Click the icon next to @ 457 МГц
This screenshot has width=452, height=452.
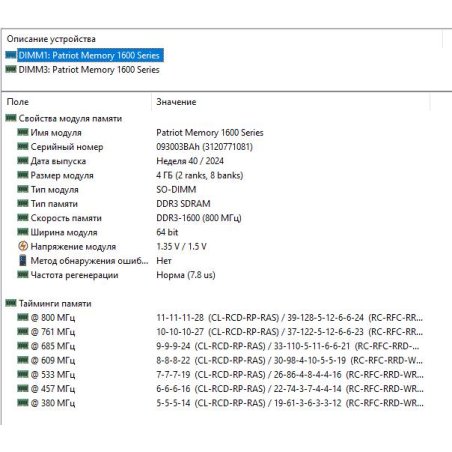tap(23, 388)
